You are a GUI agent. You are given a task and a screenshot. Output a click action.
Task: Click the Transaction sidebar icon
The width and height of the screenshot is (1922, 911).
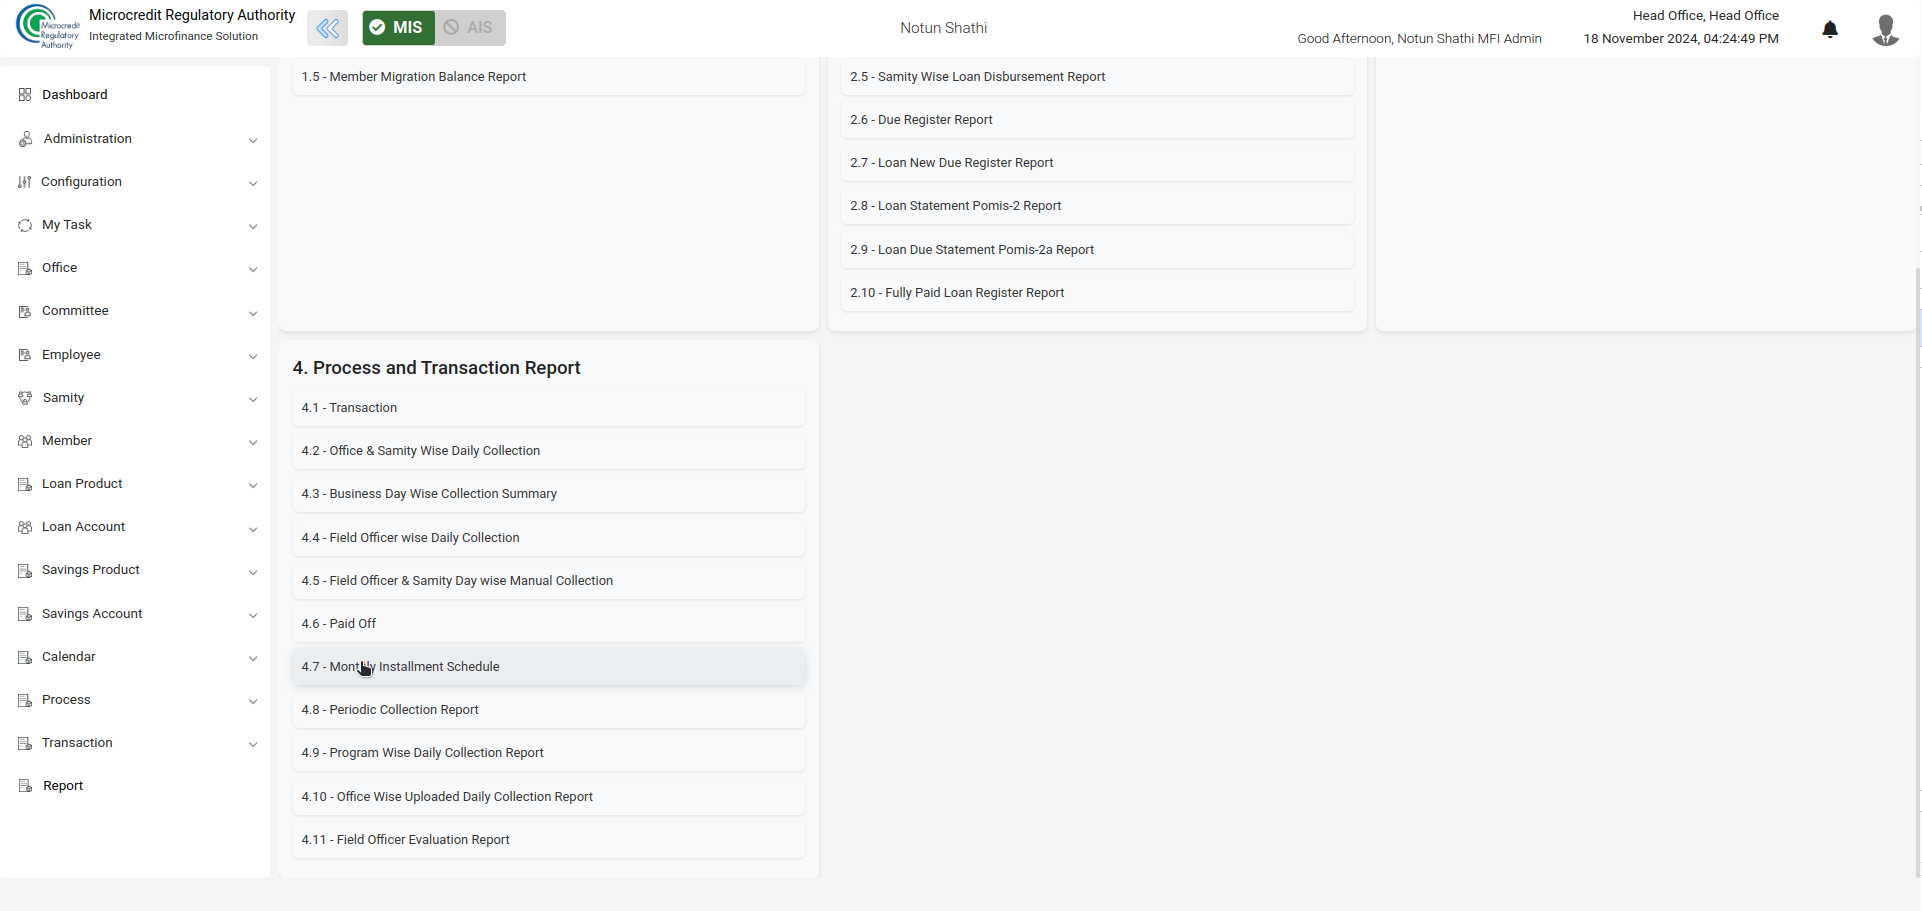click(25, 743)
